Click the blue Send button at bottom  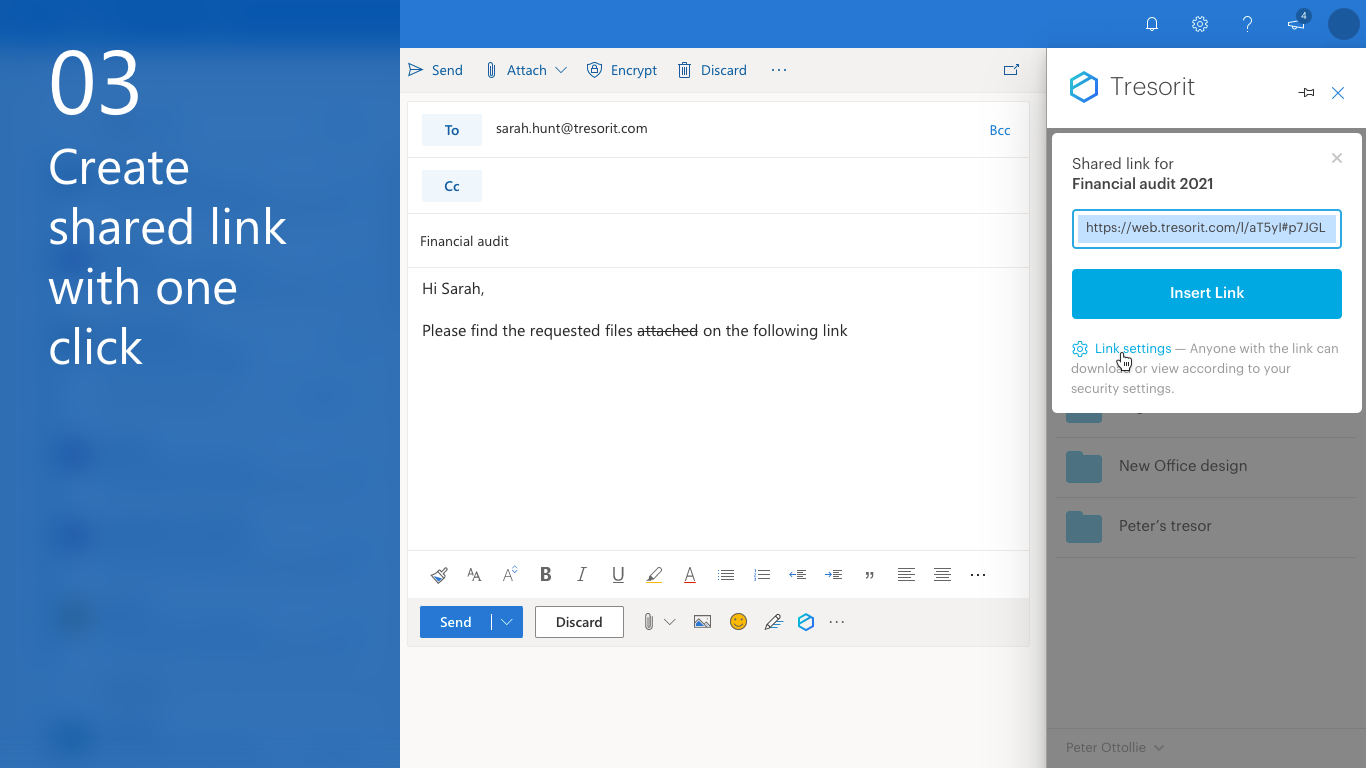456,622
